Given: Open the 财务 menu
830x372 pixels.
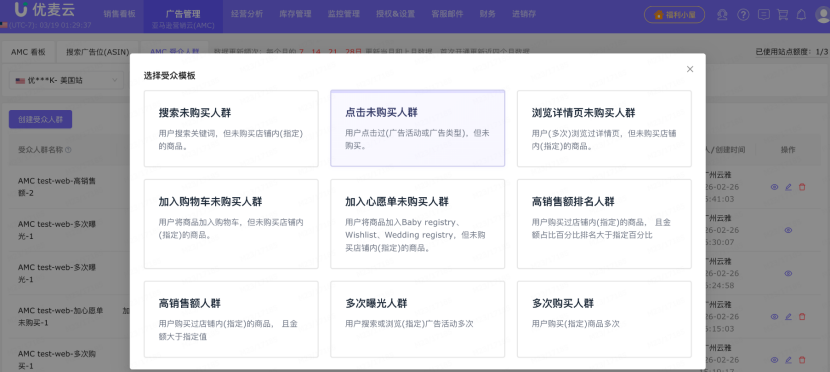Looking at the screenshot, I should (x=488, y=14).
